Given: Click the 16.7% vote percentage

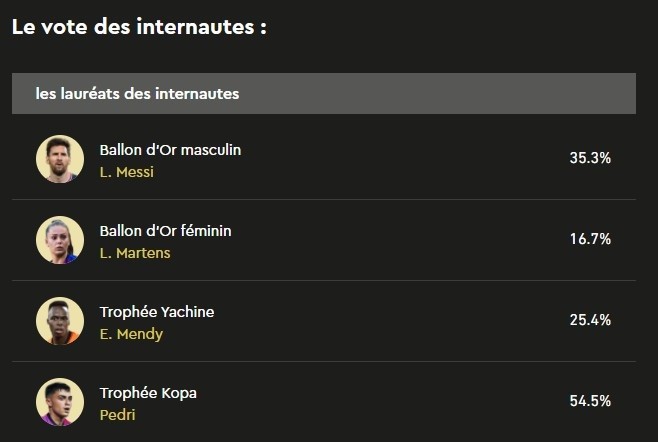Looking at the screenshot, I should 590,239.
